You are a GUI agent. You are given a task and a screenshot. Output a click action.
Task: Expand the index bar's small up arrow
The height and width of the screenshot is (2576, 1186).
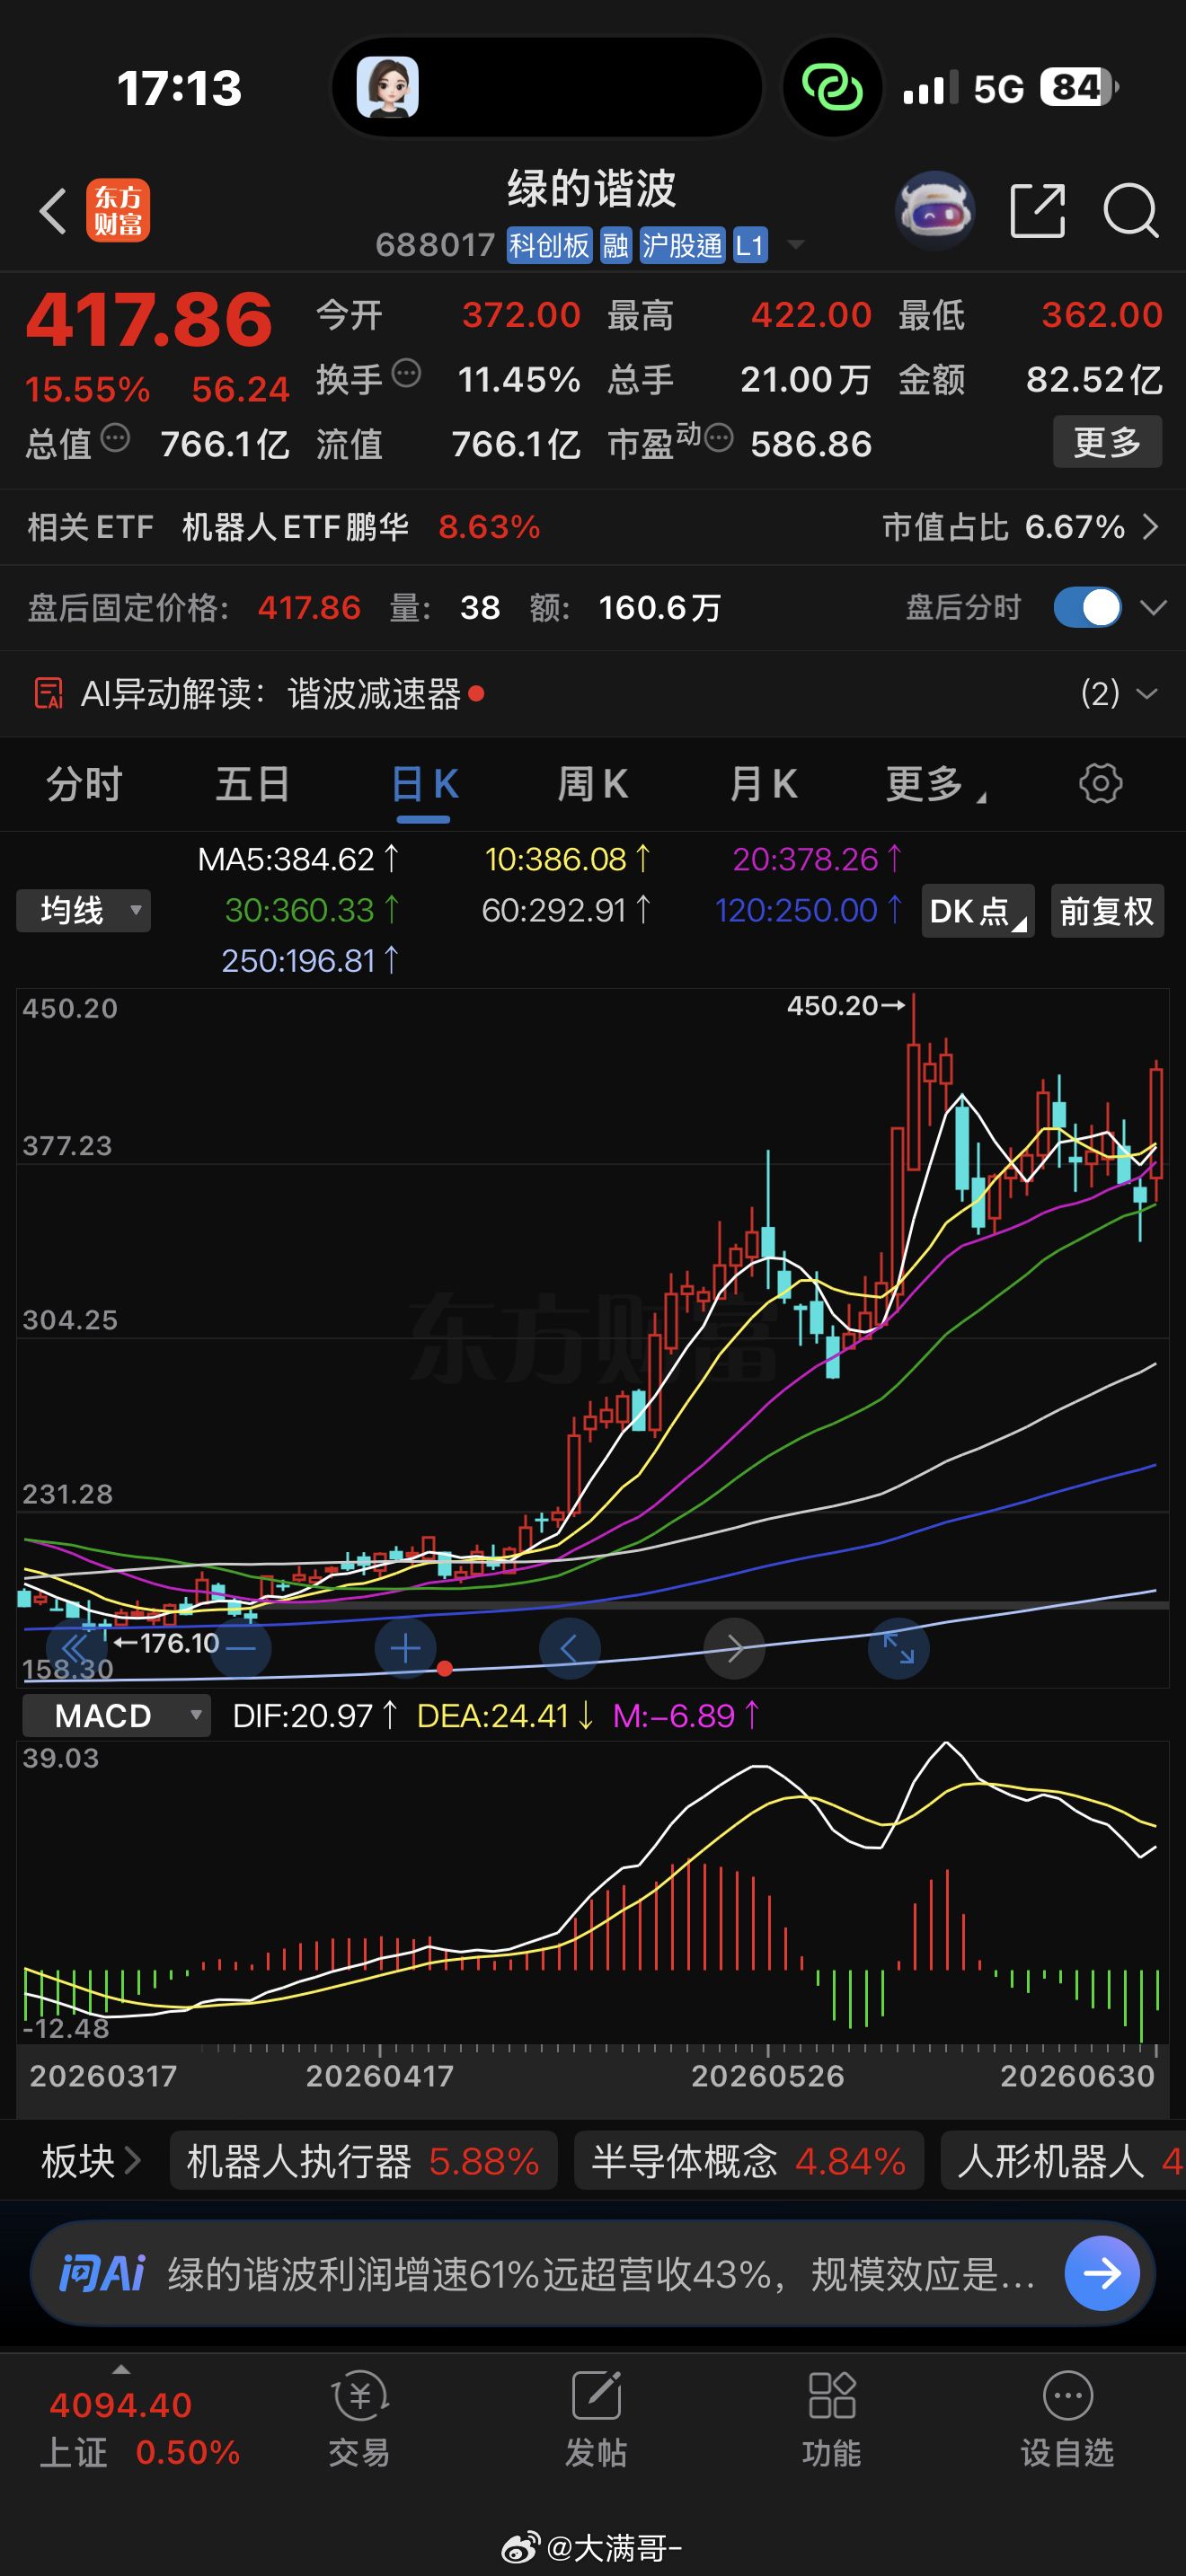(x=121, y=2369)
